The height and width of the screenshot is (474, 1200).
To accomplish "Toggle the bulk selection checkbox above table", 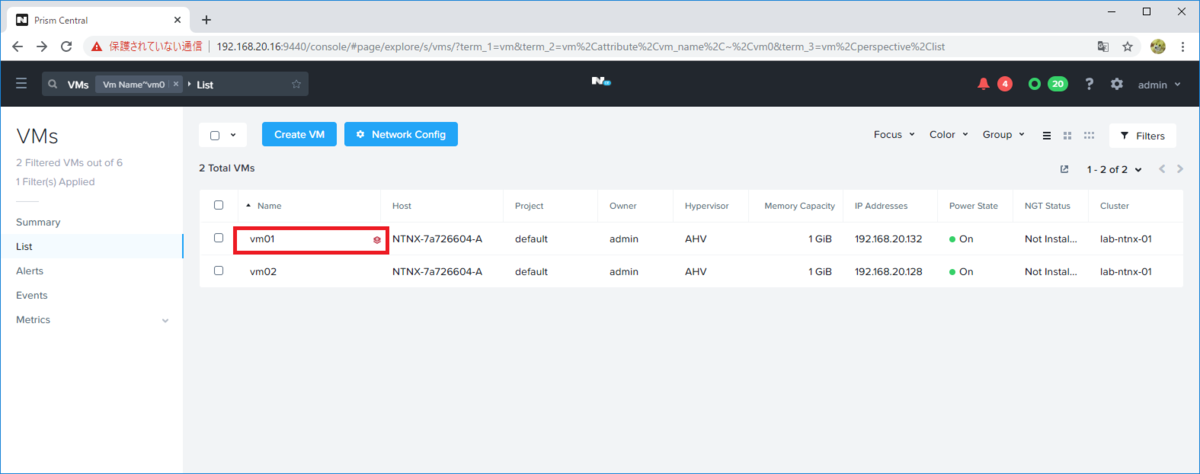I will (215, 135).
